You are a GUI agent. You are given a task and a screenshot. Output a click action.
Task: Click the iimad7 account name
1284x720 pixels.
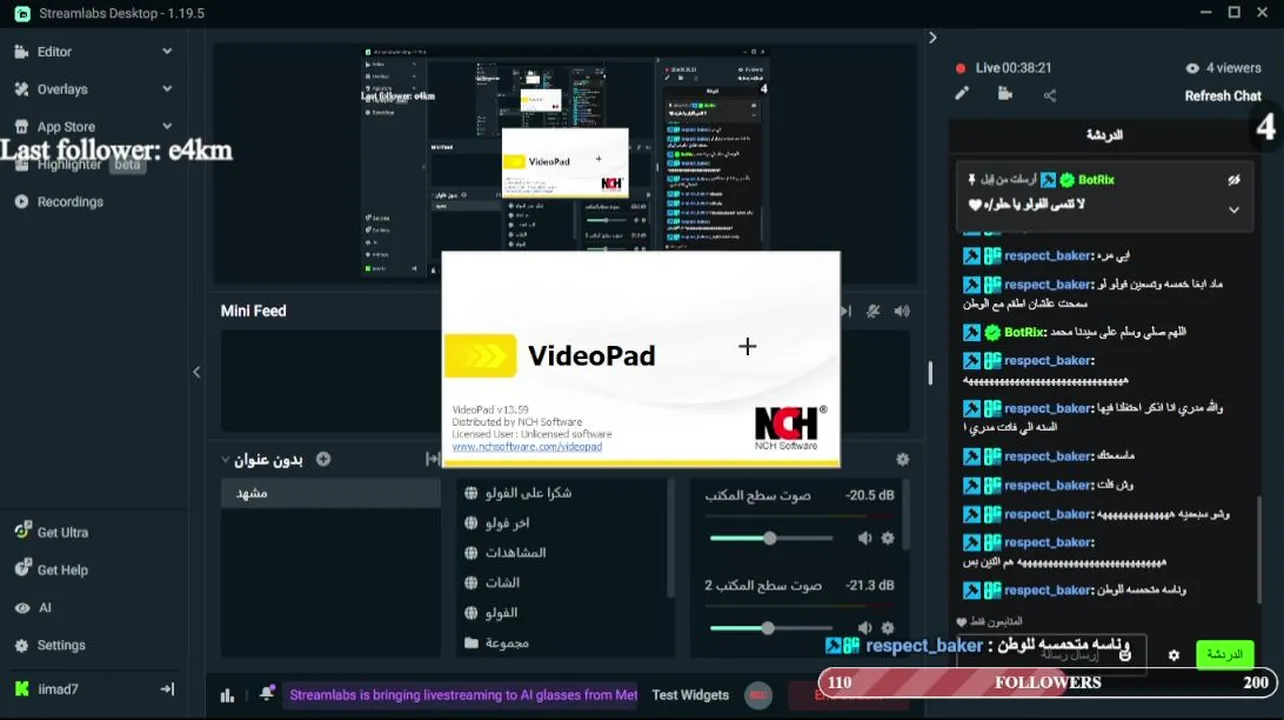click(x=58, y=689)
